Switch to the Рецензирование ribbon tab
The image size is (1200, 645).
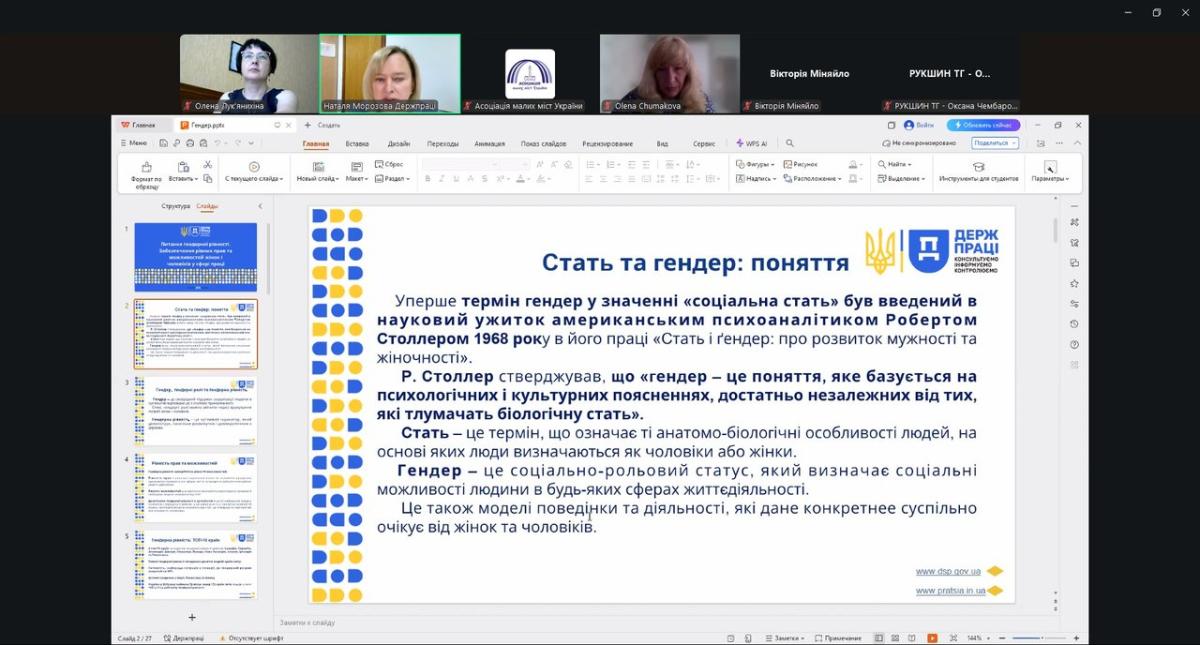pos(608,143)
